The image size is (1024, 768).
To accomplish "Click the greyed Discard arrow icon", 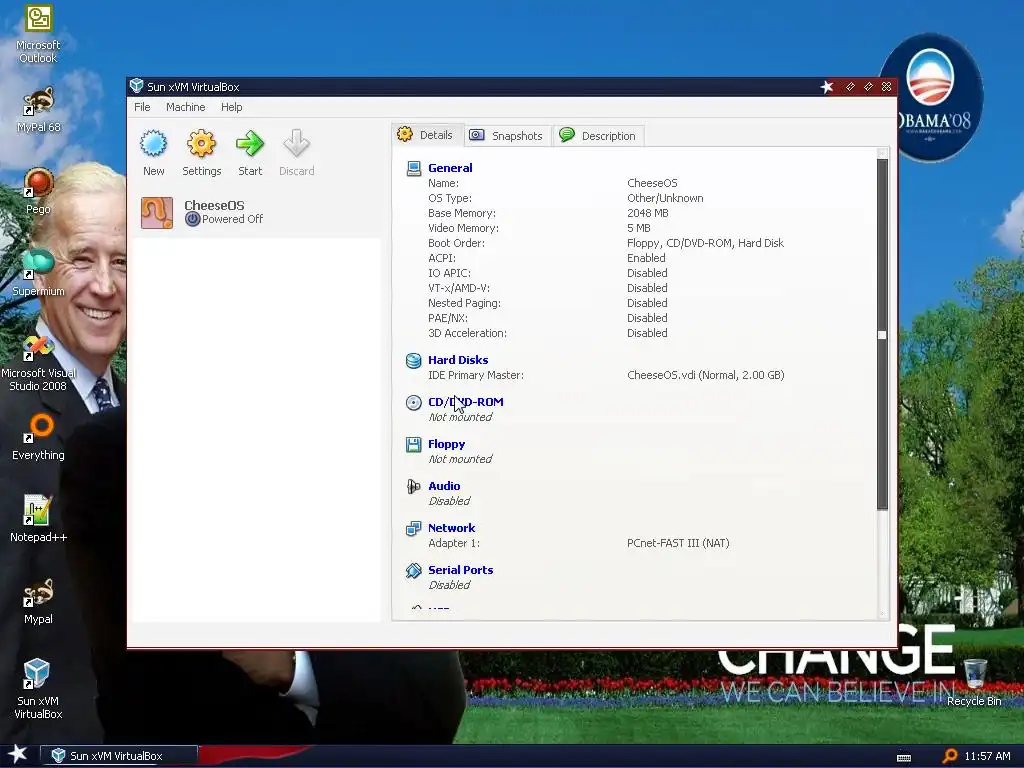I will click(x=296, y=144).
